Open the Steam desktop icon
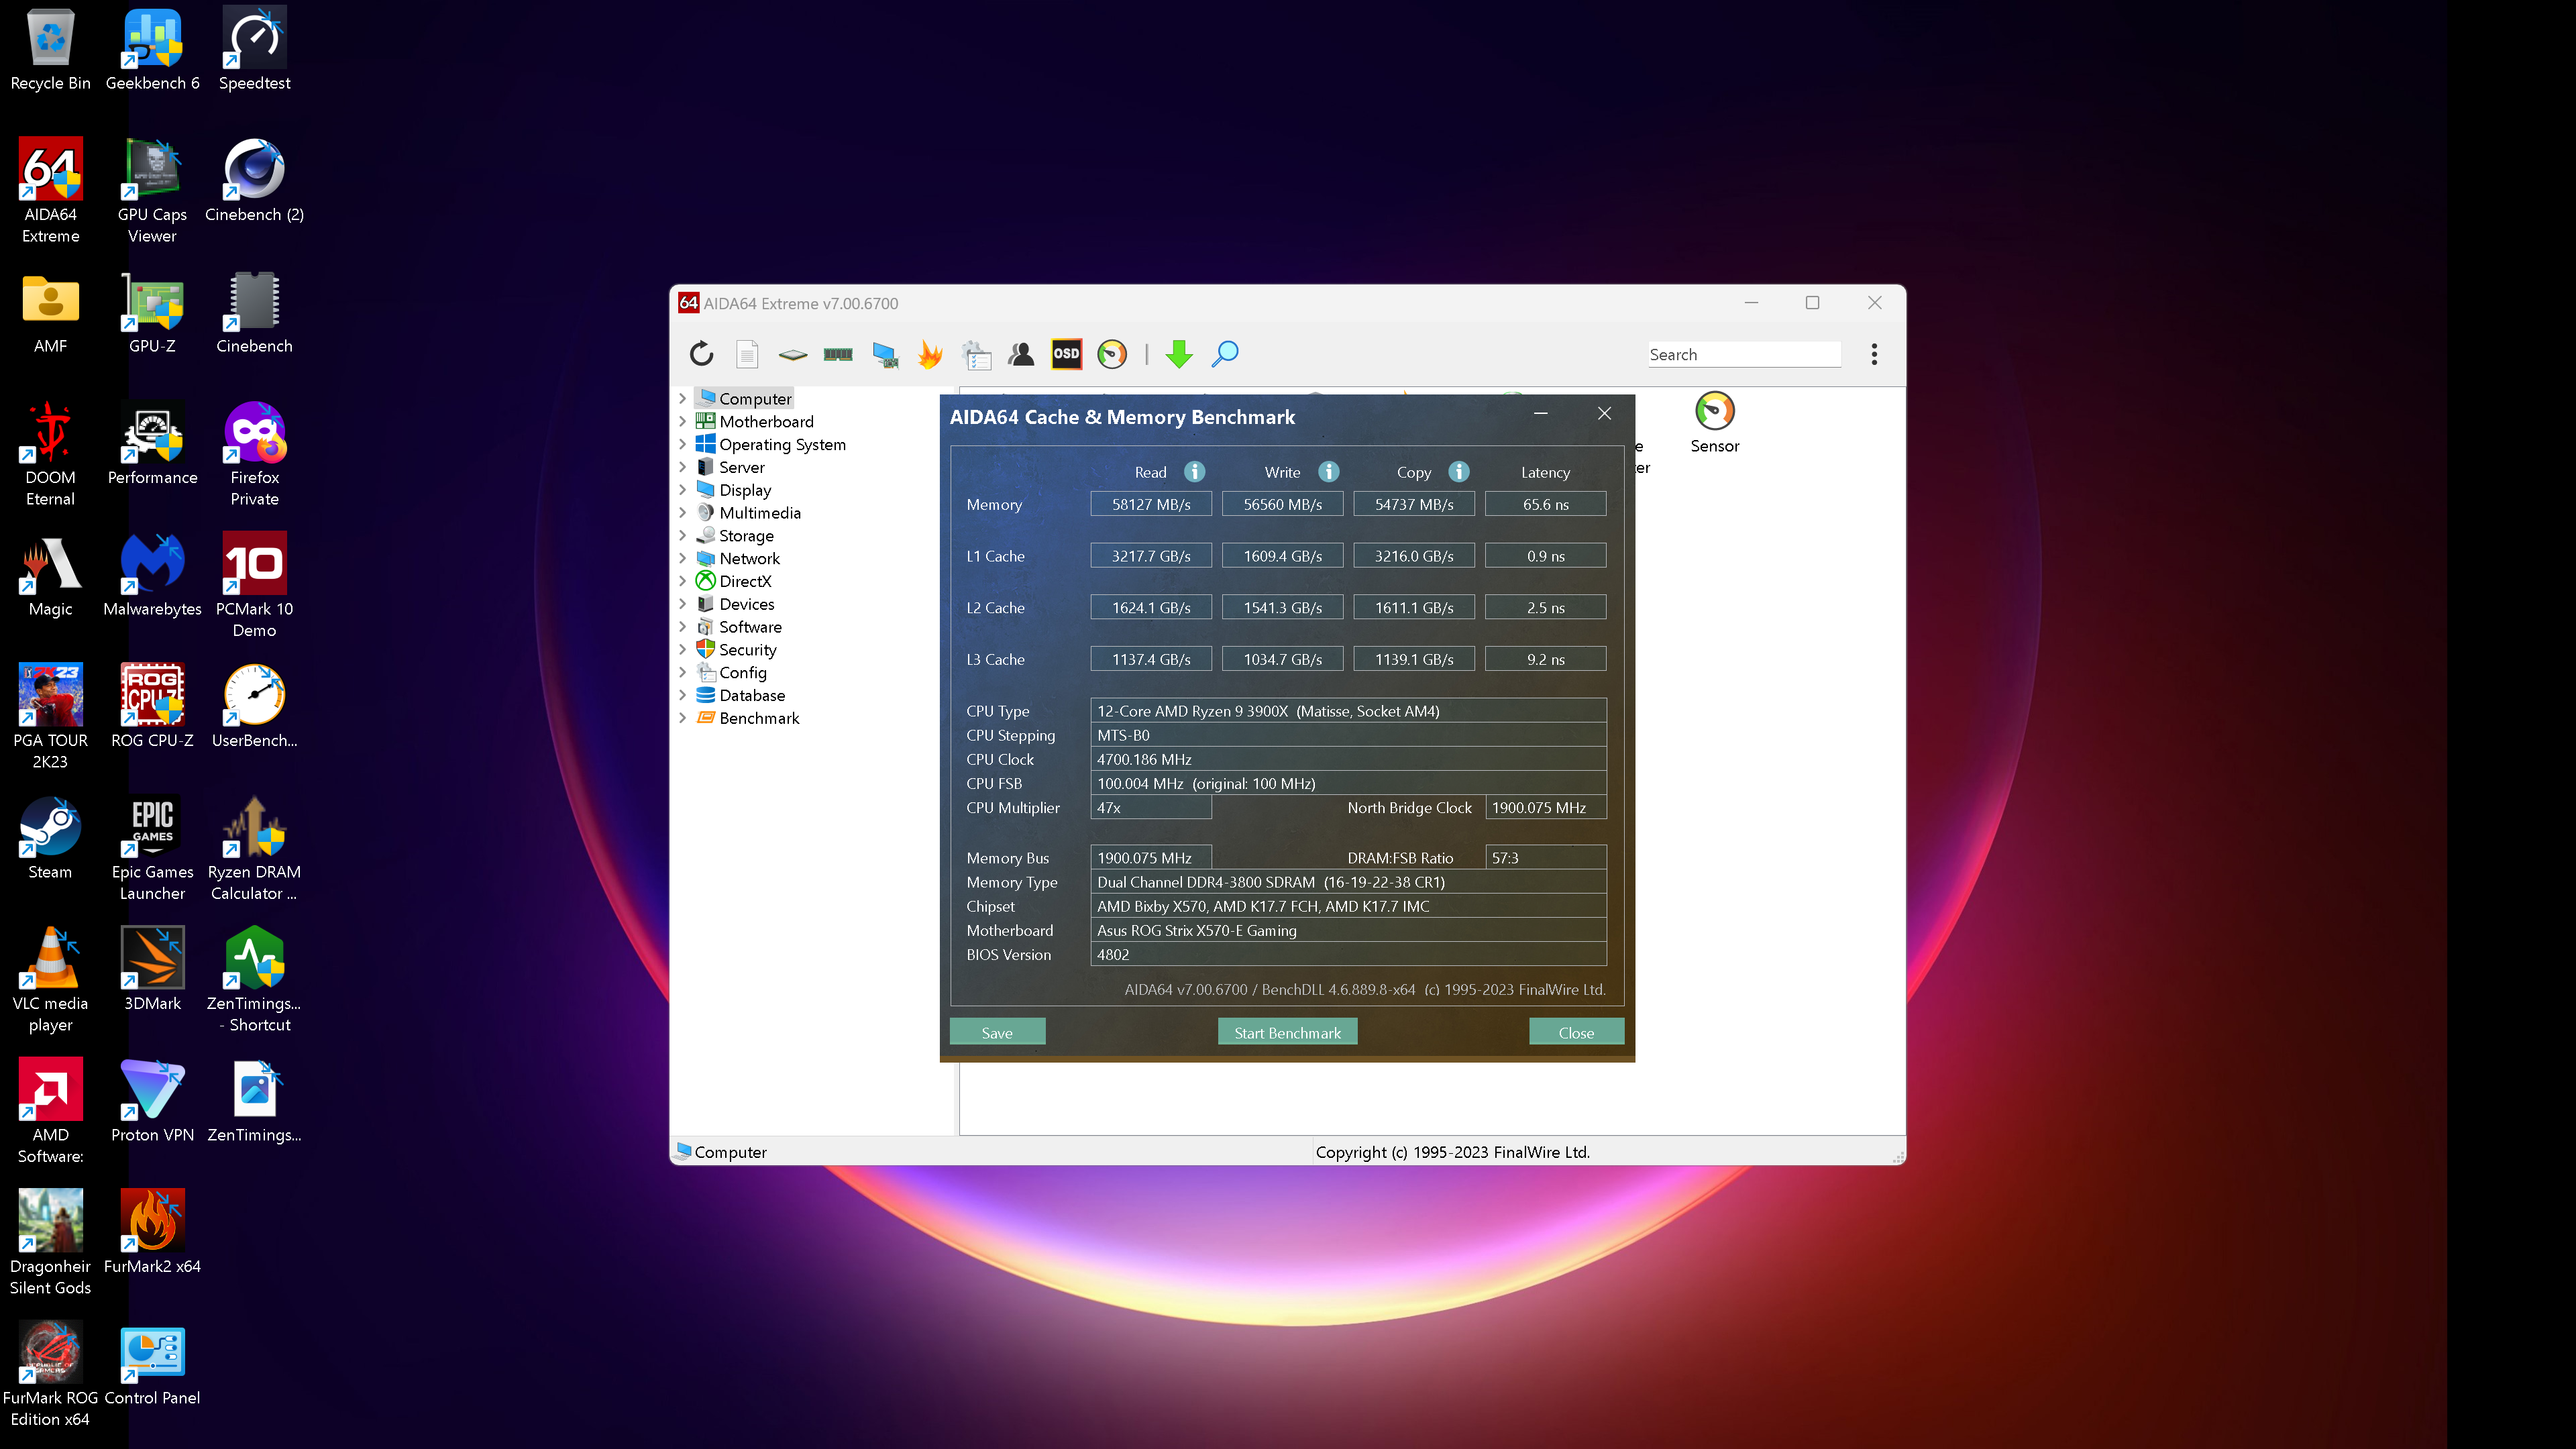The width and height of the screenshot is (2576, 1449). (50, 839)
